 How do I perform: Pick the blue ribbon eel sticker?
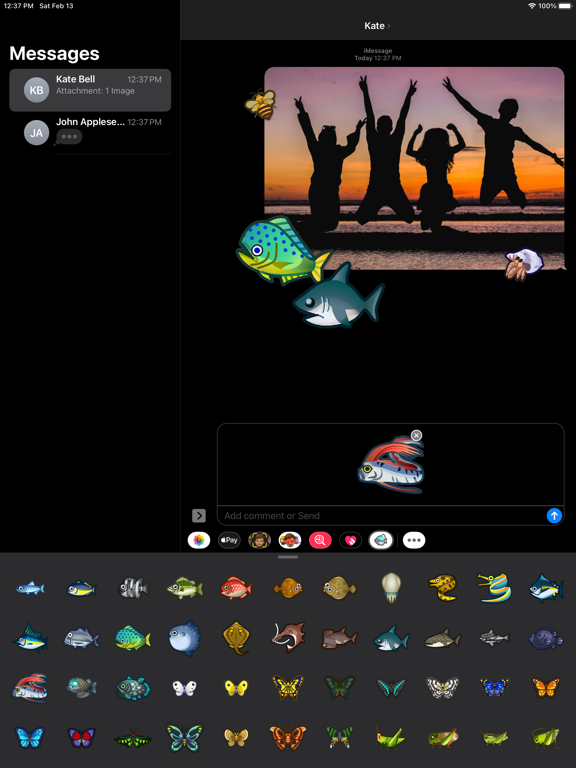click(495, 587)
